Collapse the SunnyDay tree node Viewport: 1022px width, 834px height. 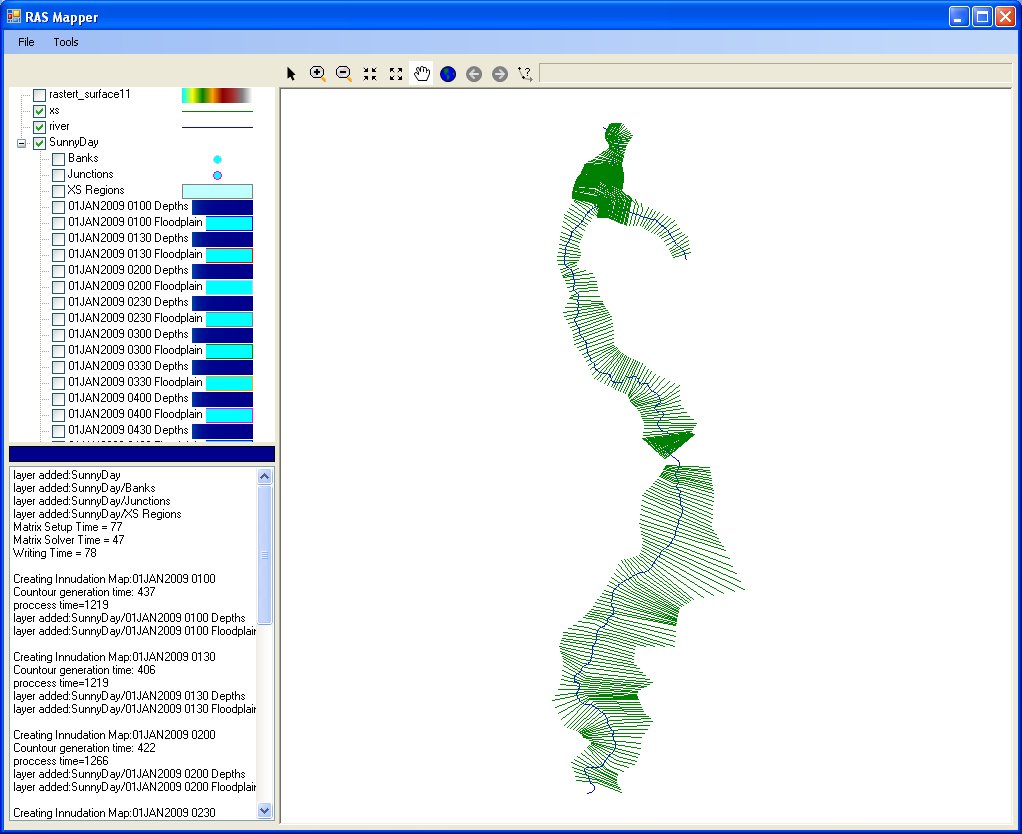(22, 143)
